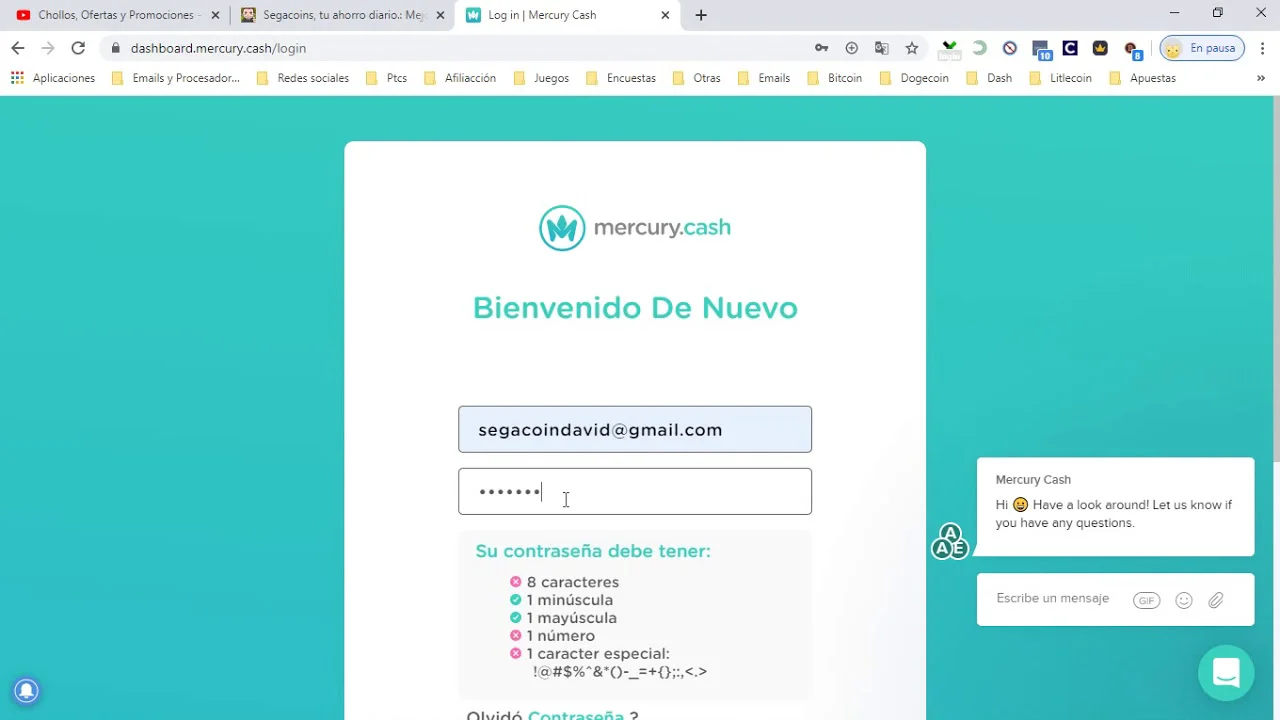Image resolution: width=1280 pixels, height=720 pixels.
Task: Open GIF picker in chat
Action: pos(1146,600)
